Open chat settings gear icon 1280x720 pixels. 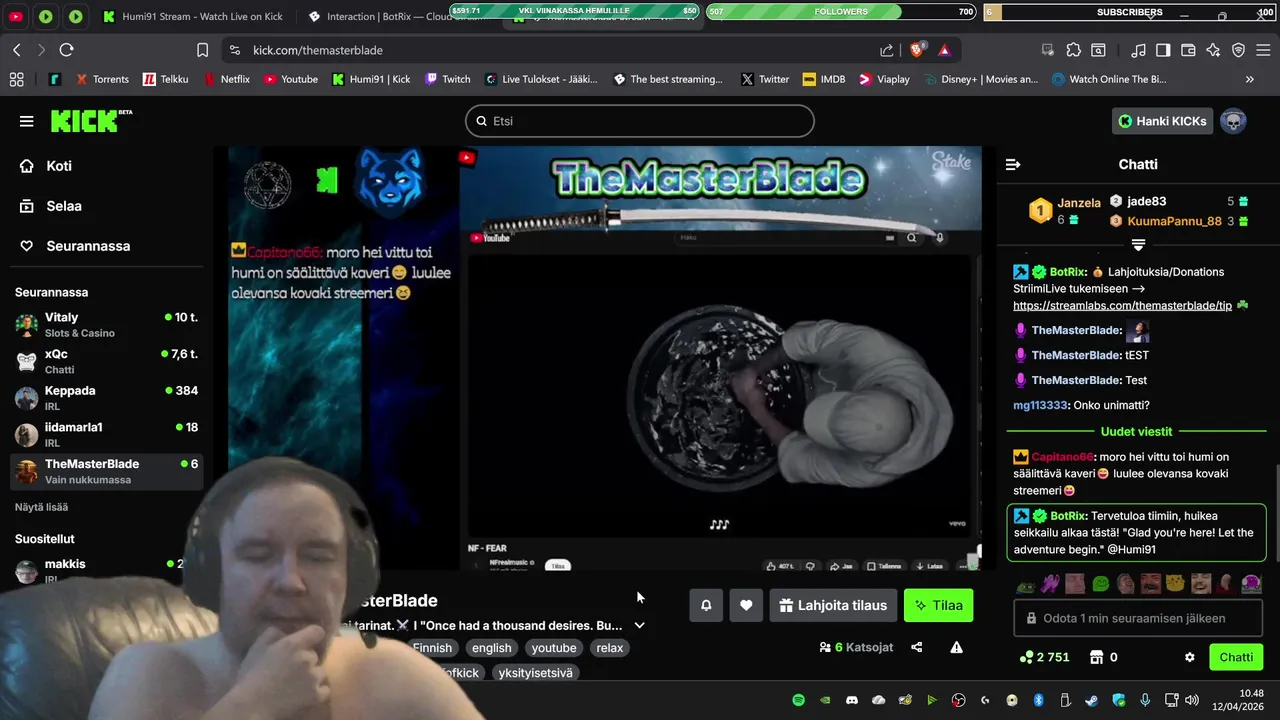coord(1190,657)
